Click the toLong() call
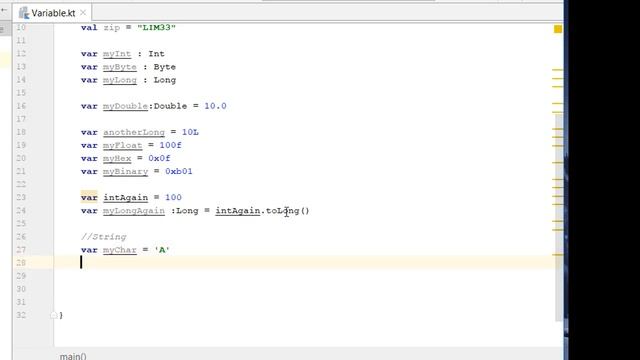This screenshot has width=640, height=360. pos(288,211)
